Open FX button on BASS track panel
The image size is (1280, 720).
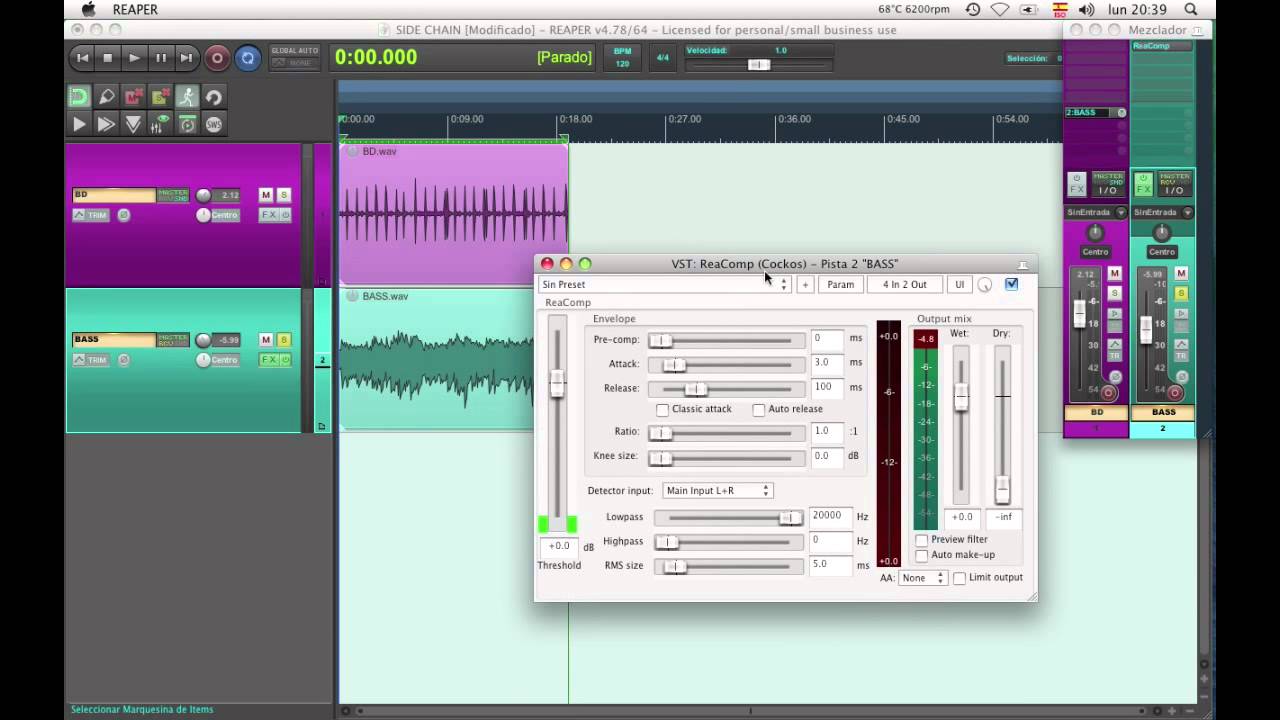pyautogui.click(x=268, y=360)
